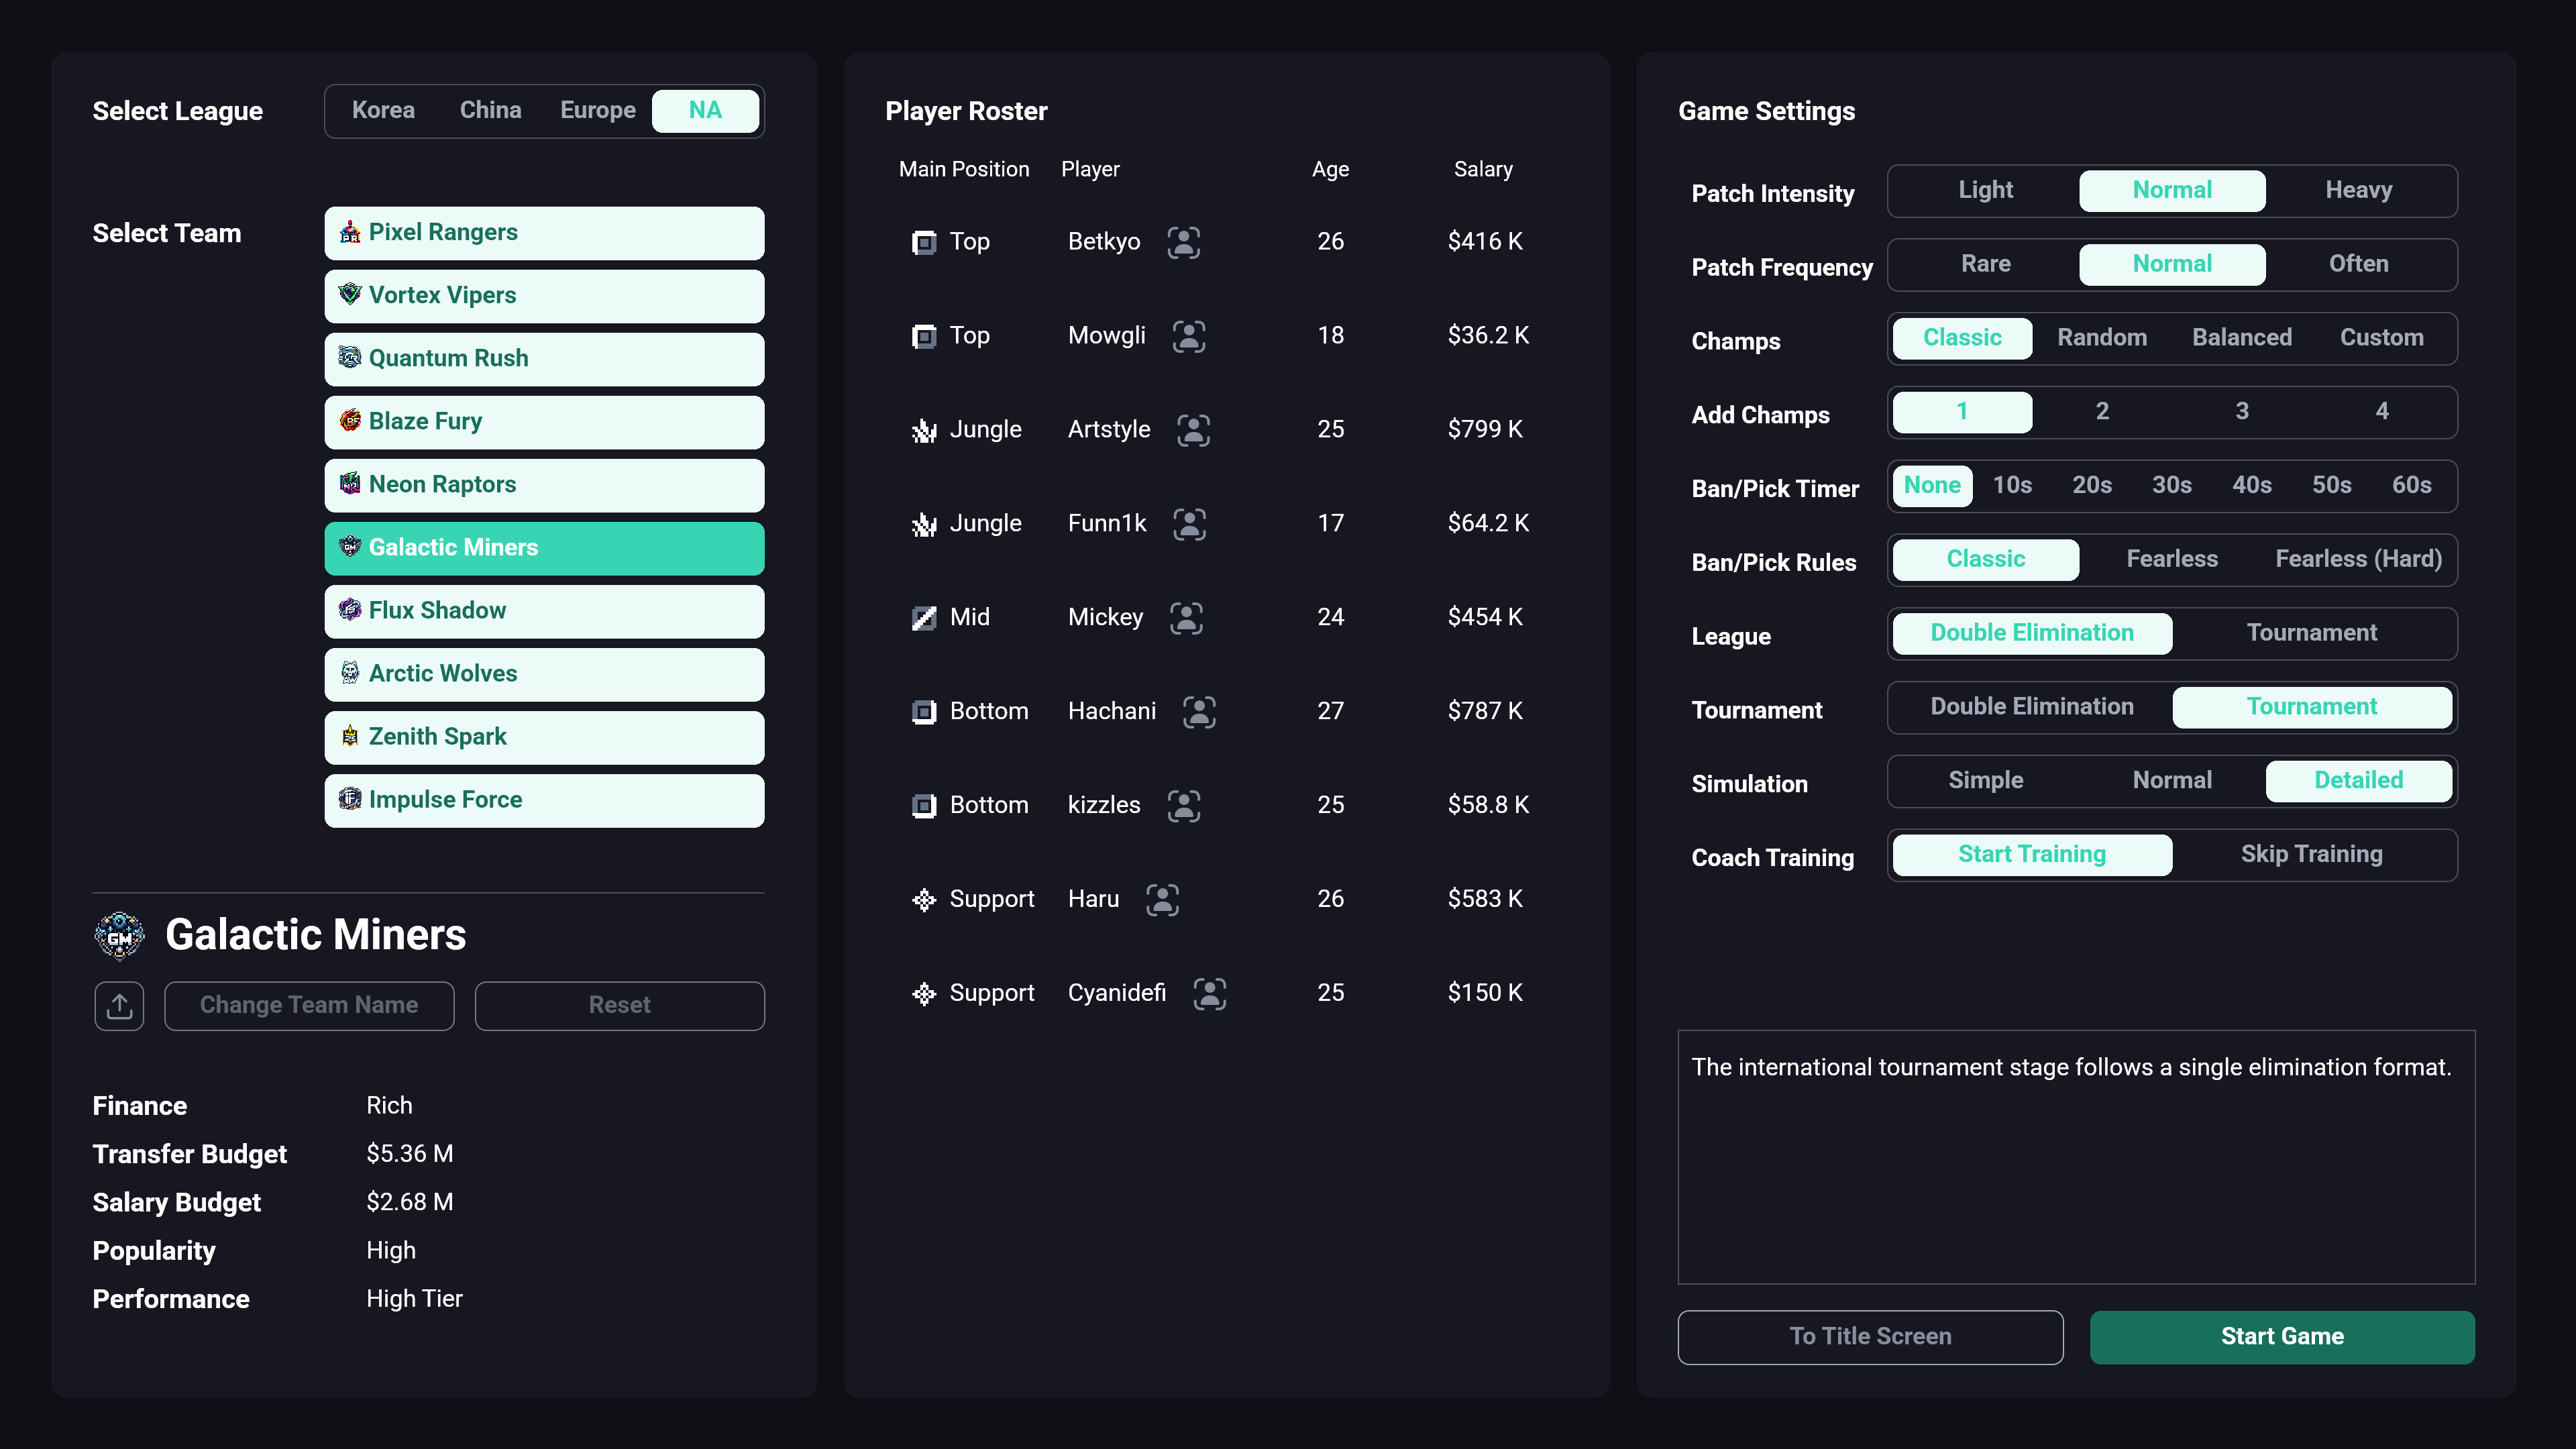The image size is (2576, 1449).
Task: Select Fearless (Hard) ban/pick rules
Action: pos(2358,560)
